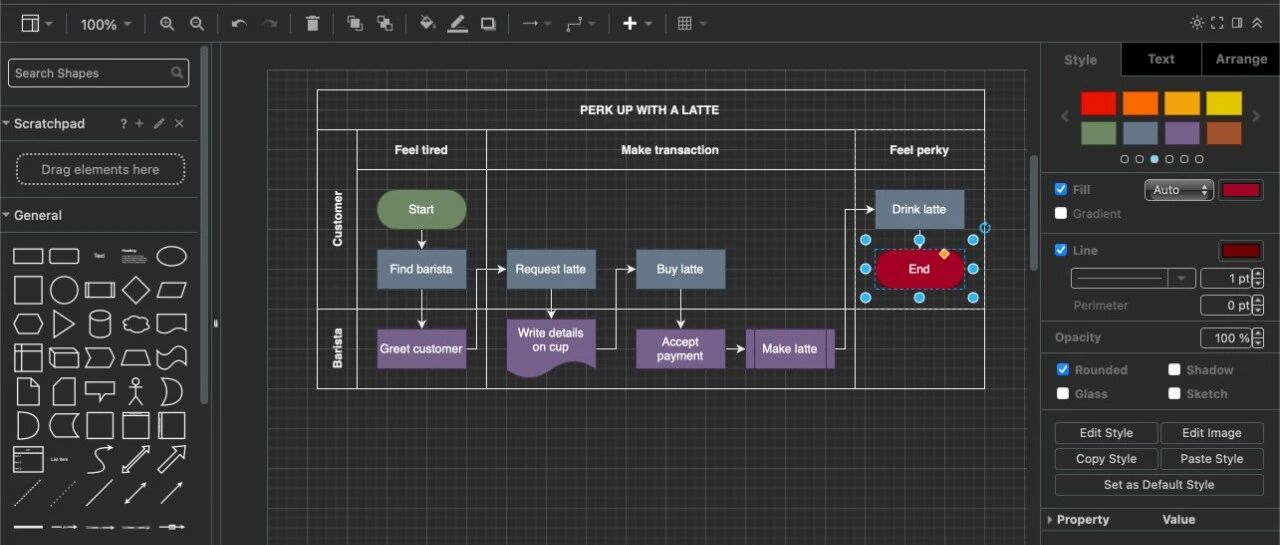Open the Fill Auto style dropdown
This screenshot has width=1280, height=545.
tap(1178, 189)
